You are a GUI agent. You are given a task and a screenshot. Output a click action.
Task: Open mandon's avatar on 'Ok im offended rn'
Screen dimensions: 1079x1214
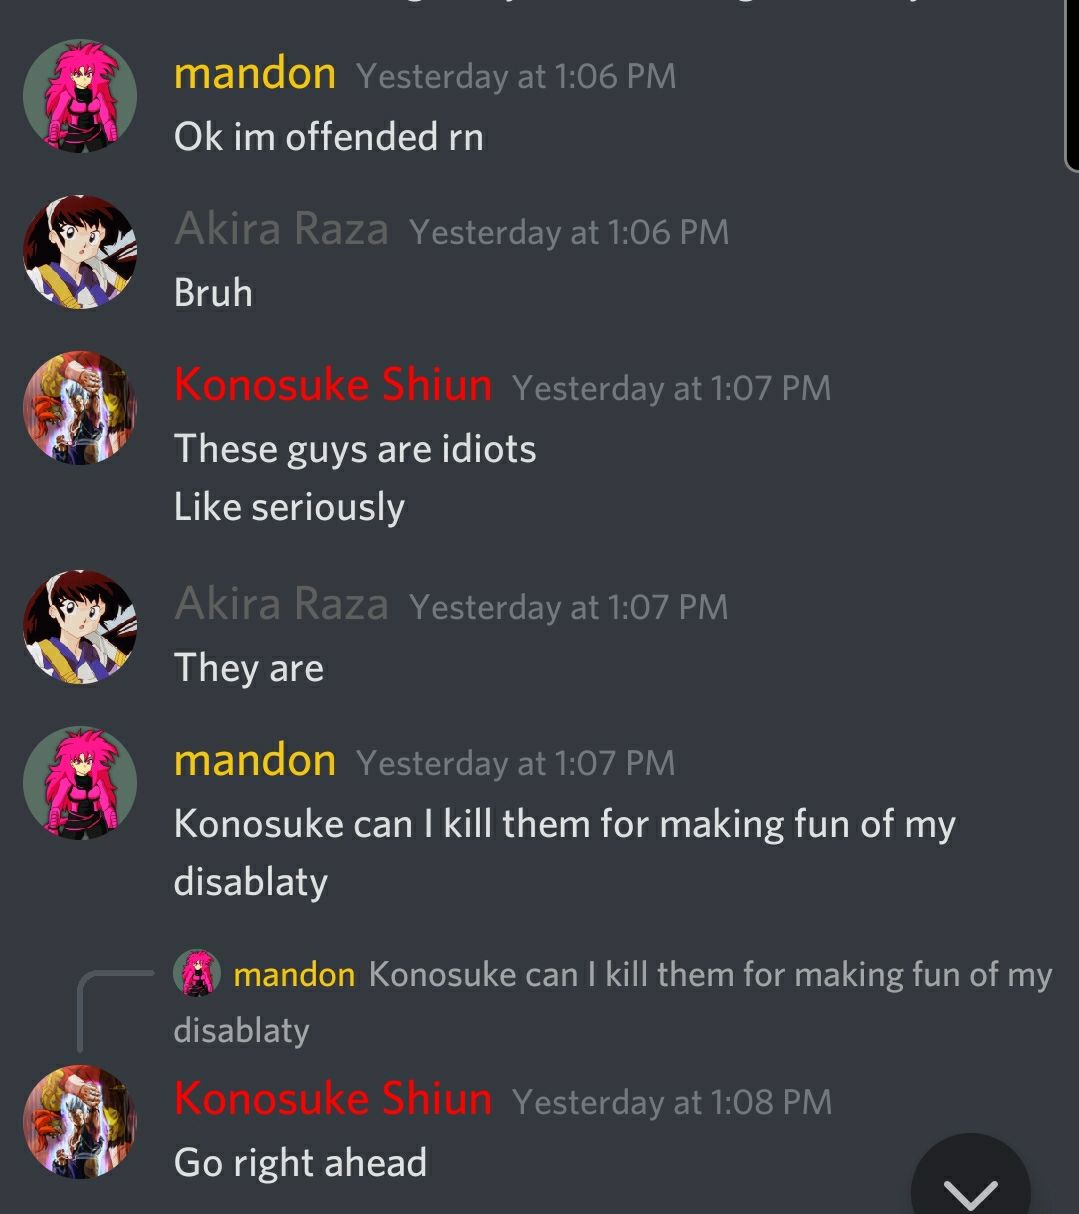click(x=80, y=96)
